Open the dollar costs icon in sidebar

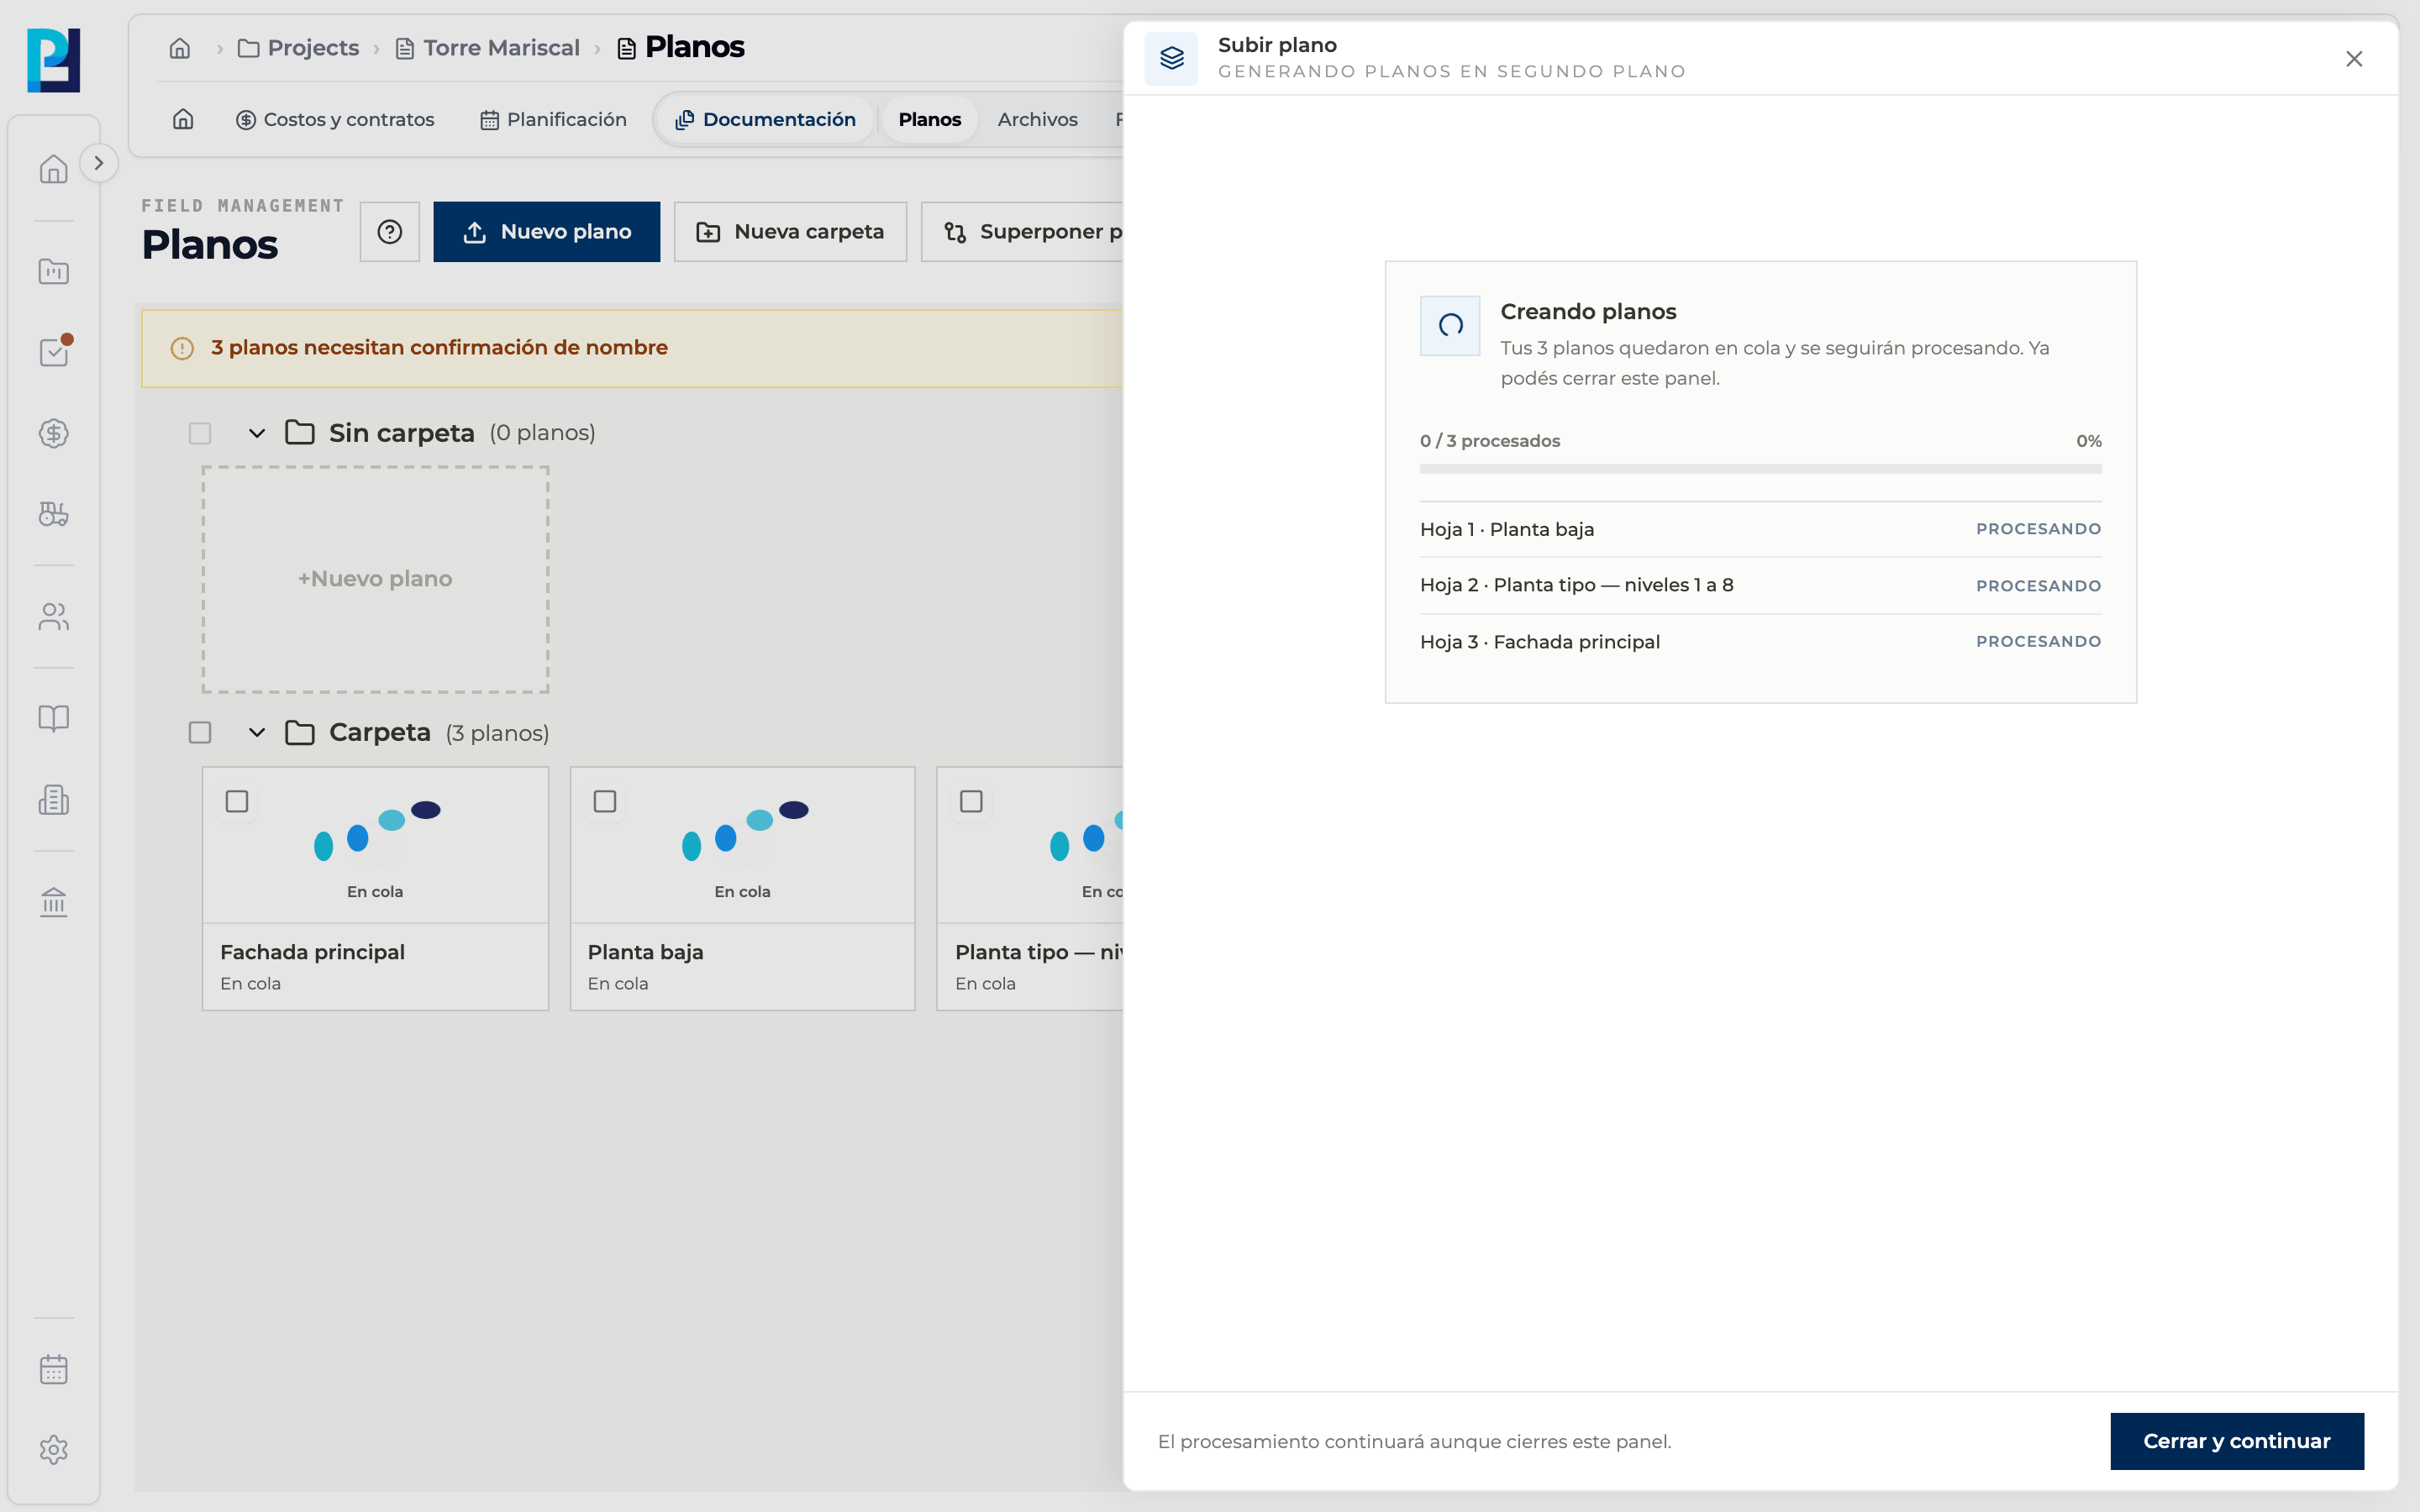[x=53, y=433]
